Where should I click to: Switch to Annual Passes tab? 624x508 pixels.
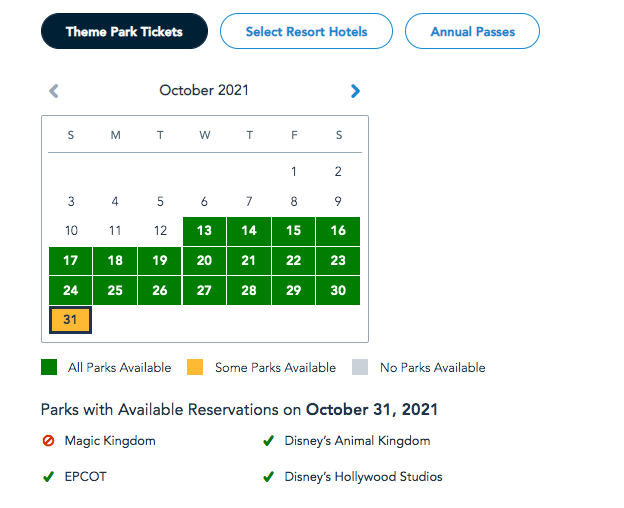click(472, 32)
